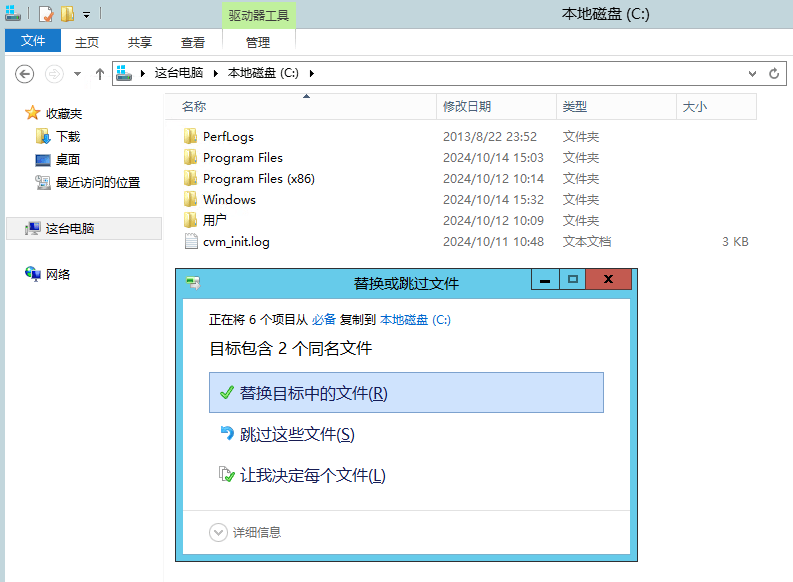Screen dimensions: 793x582
Task: Expand the breadcrumb arrow after 这台电脑
Action: tap(216, 73)
